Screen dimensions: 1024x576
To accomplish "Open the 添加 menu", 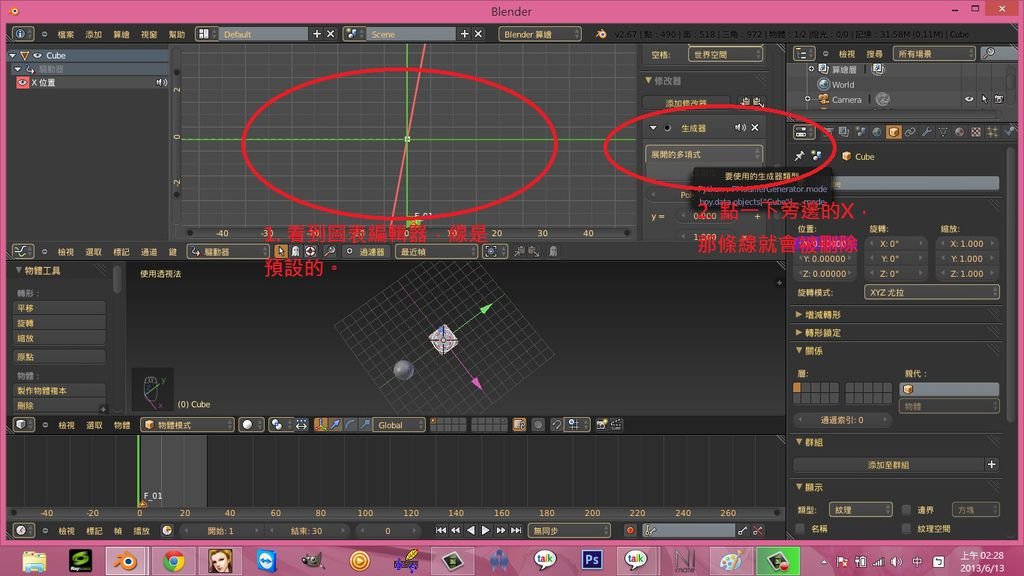I will point(93,34).
